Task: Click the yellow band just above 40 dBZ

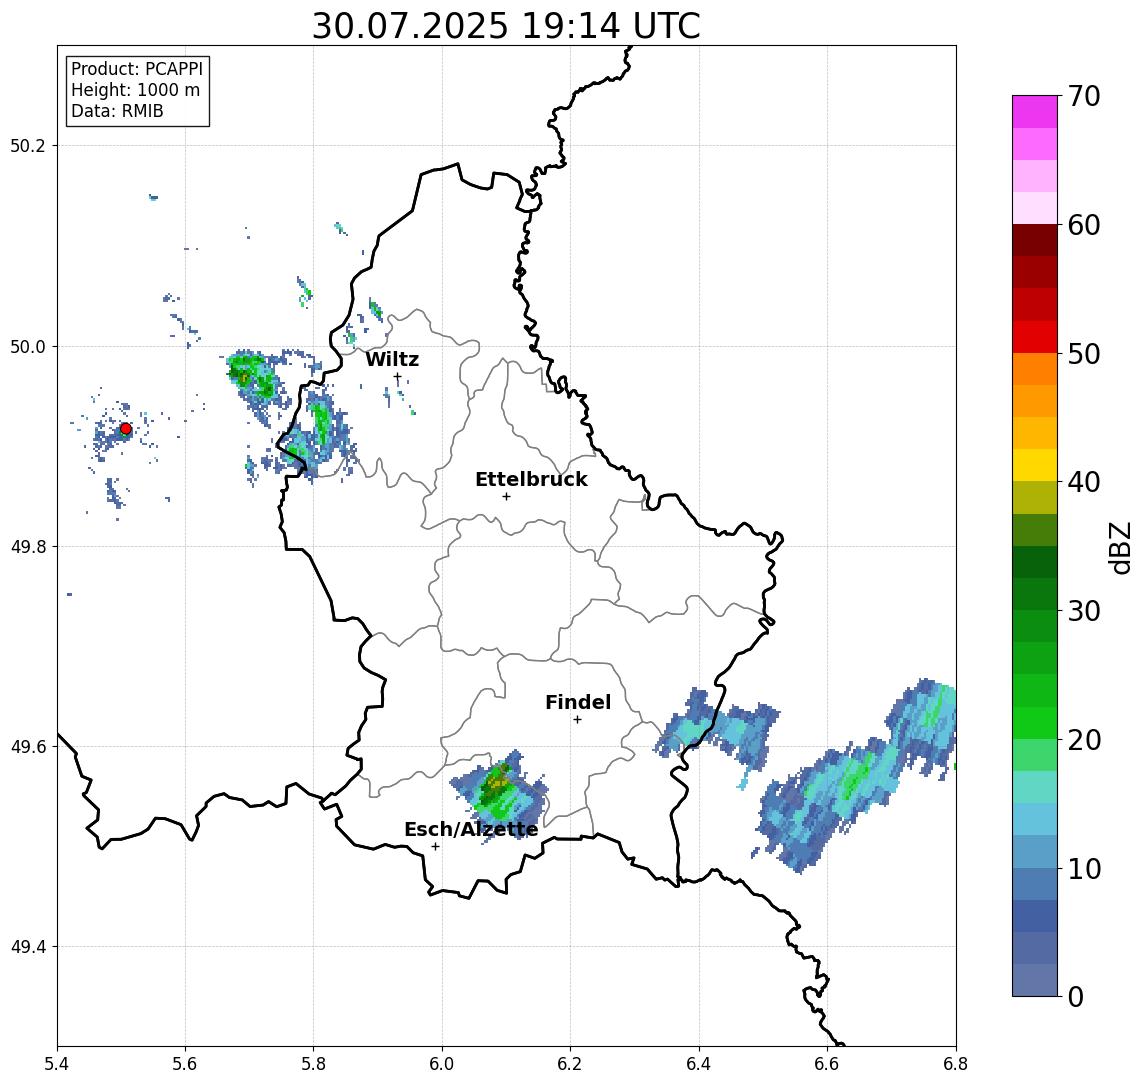Action: [x=1035, y=465]
